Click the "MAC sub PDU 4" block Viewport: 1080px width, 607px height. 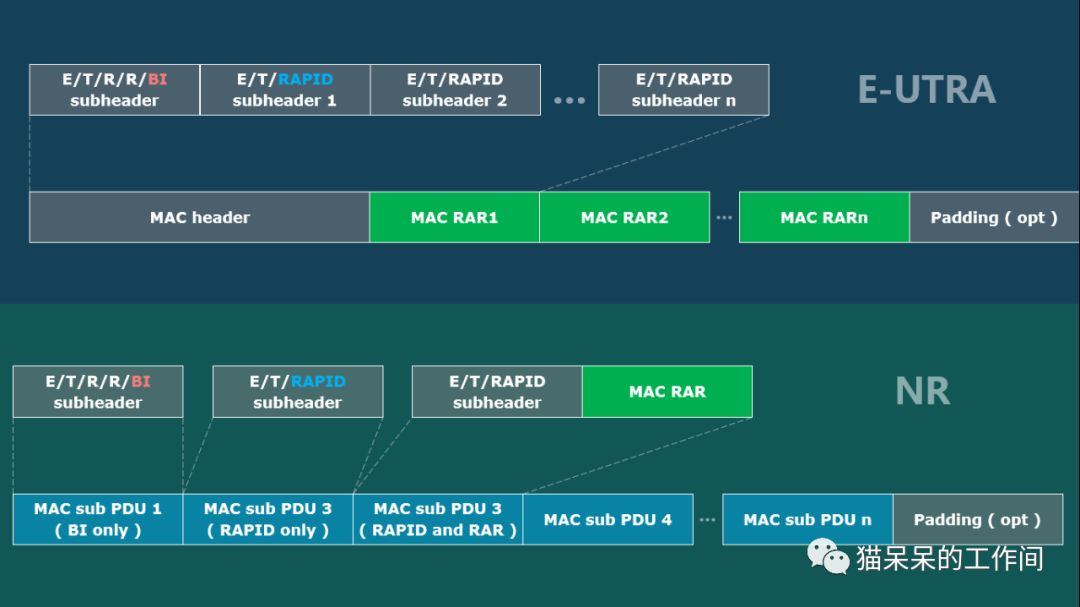[x=608, y=519]
